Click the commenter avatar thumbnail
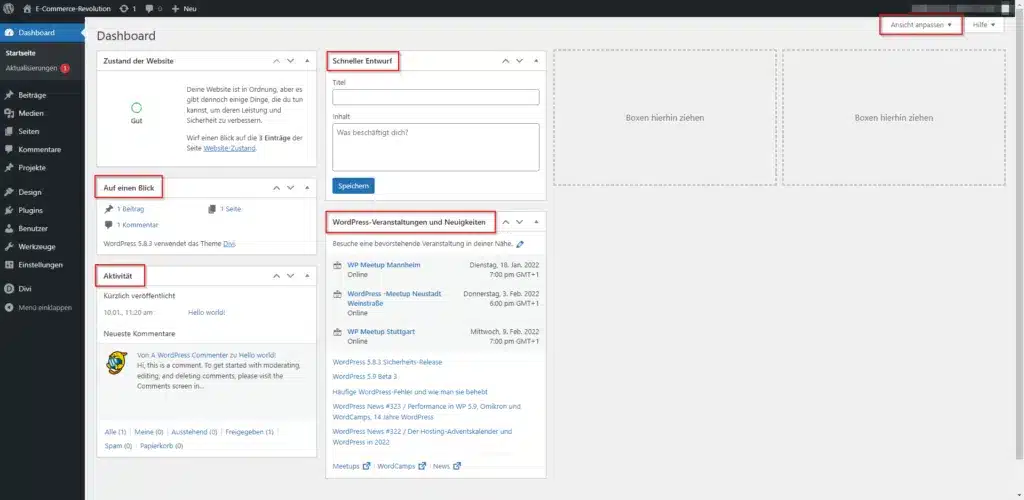The width and height of the screenshot is (1024, 500). [x=117, y=362]
